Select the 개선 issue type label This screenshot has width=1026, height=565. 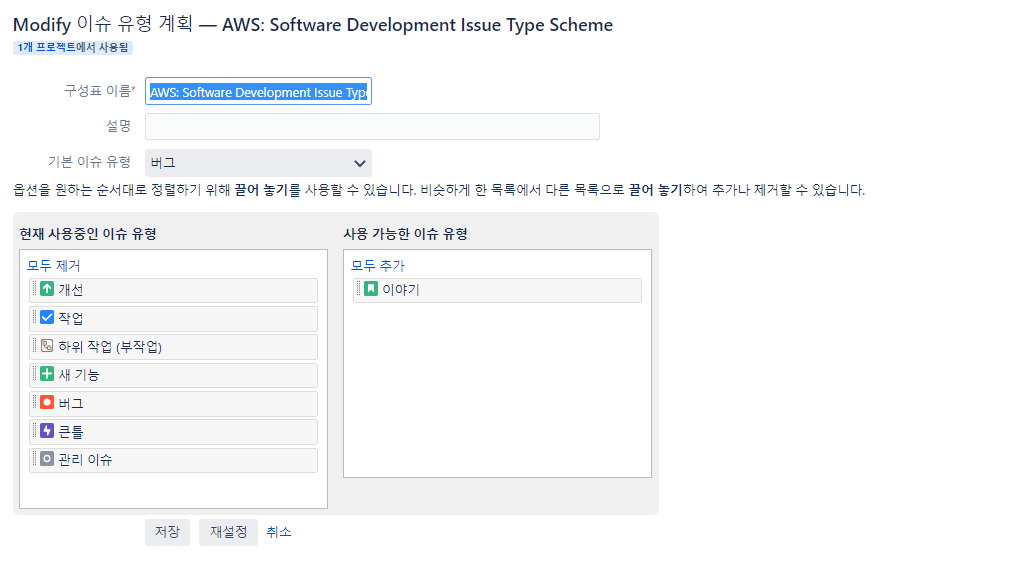(71, 290)
